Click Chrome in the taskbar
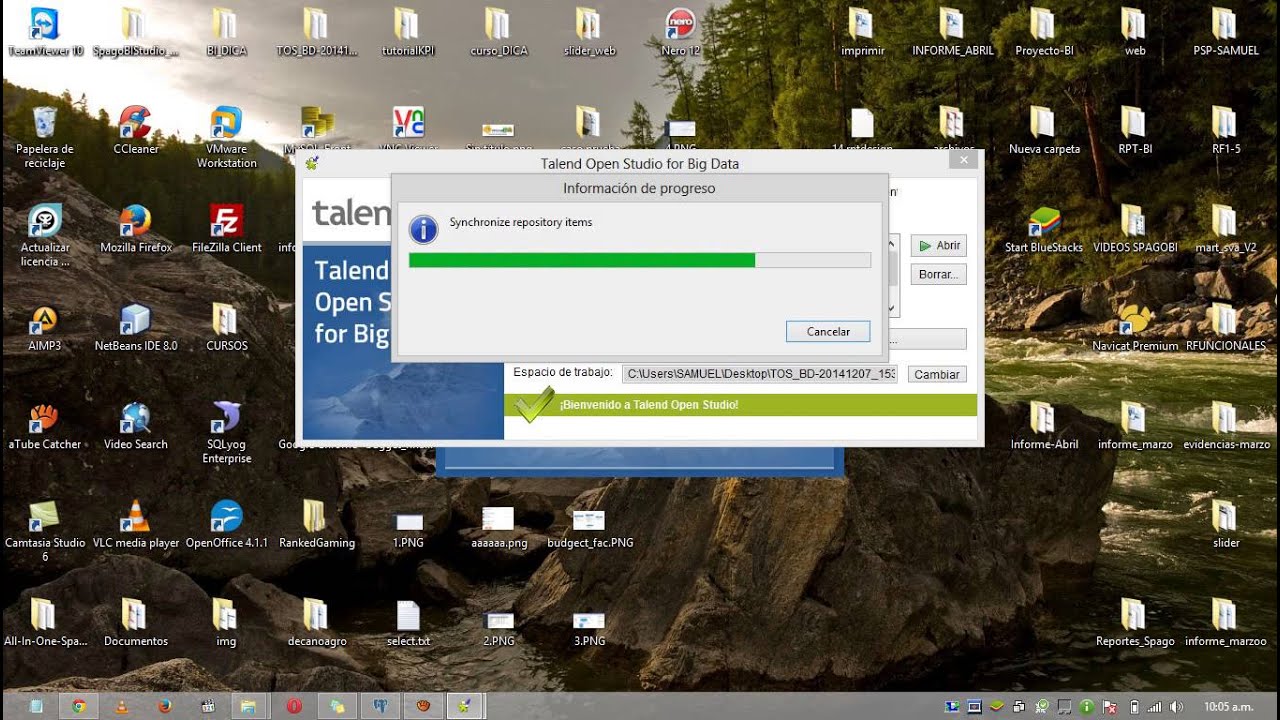 78,706
